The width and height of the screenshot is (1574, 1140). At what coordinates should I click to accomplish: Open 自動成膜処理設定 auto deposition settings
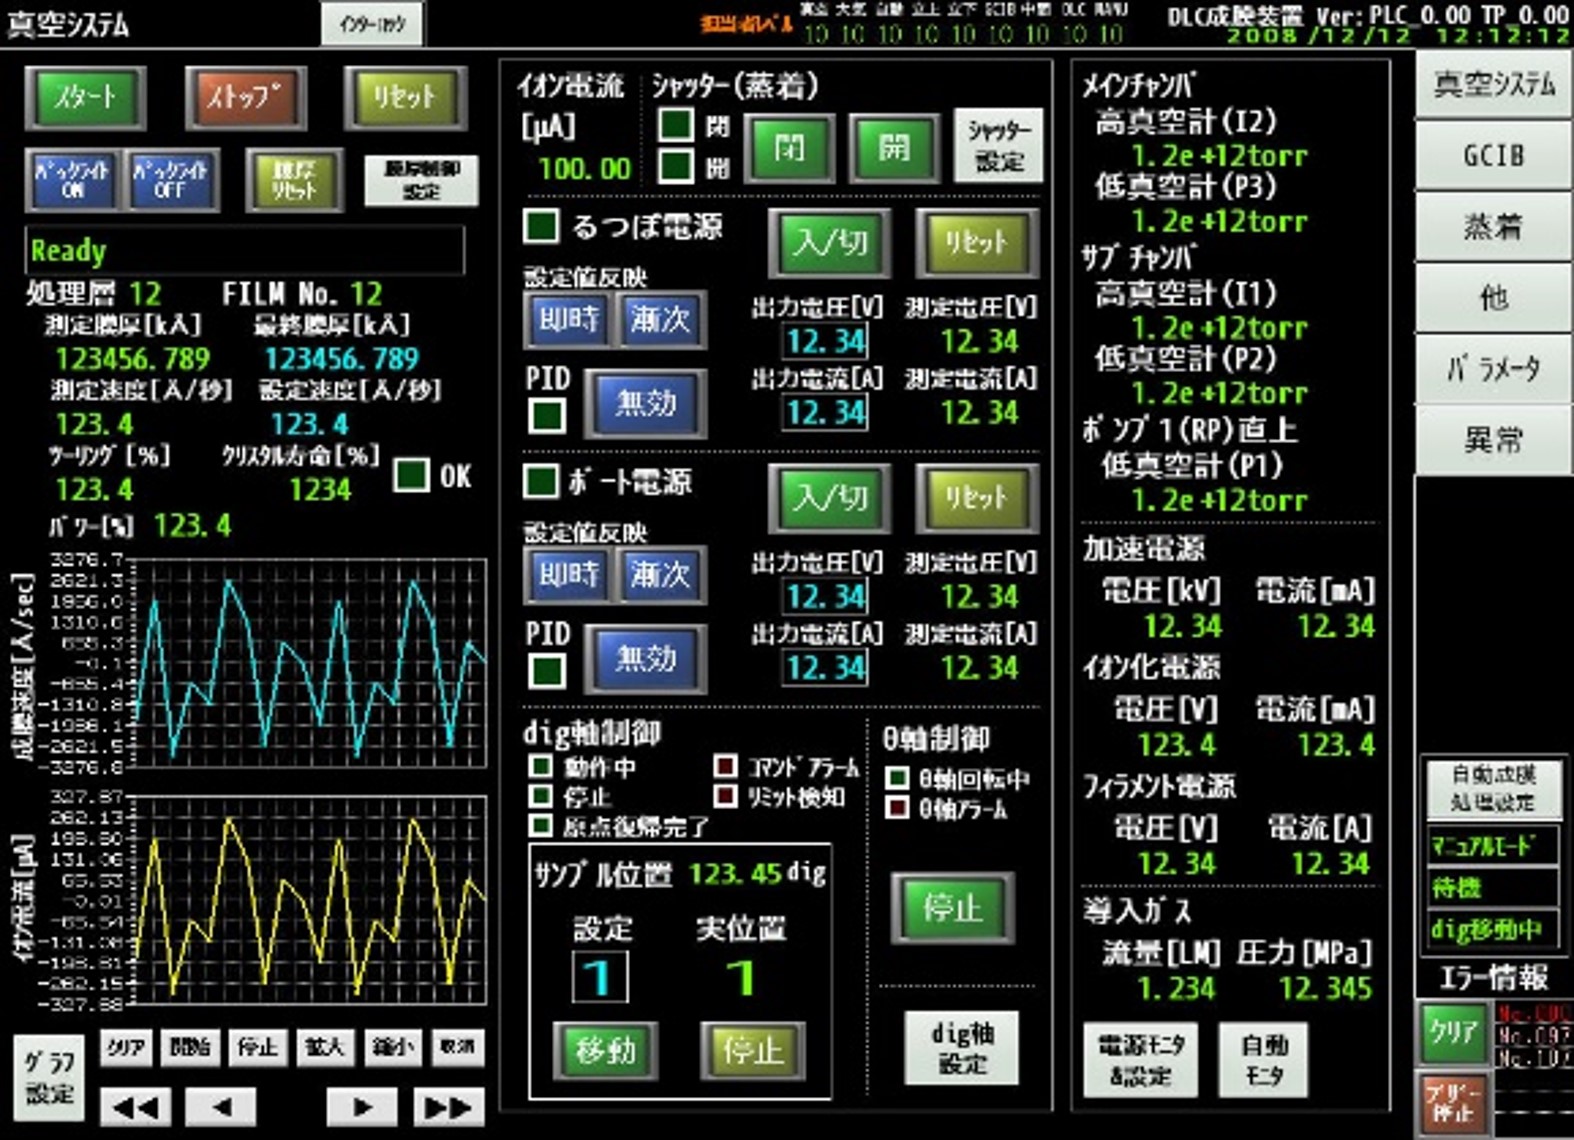click(1493, 788)
